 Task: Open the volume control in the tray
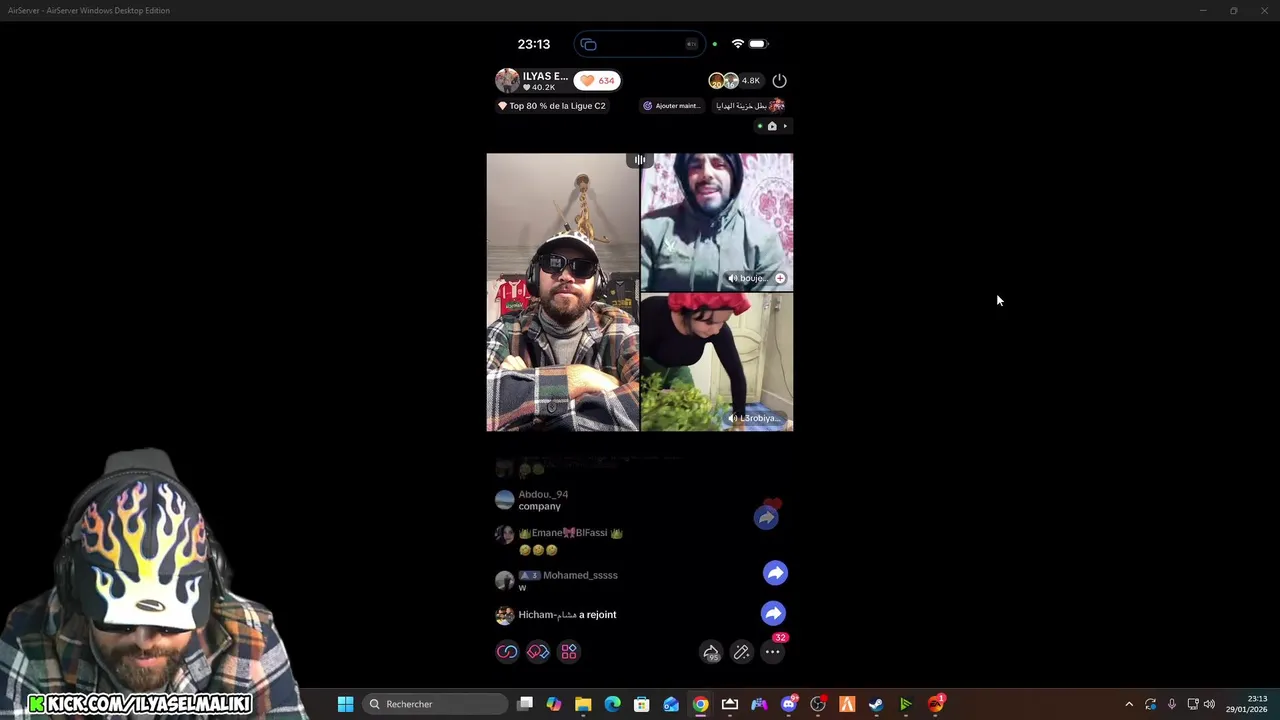click(1209, 704)
